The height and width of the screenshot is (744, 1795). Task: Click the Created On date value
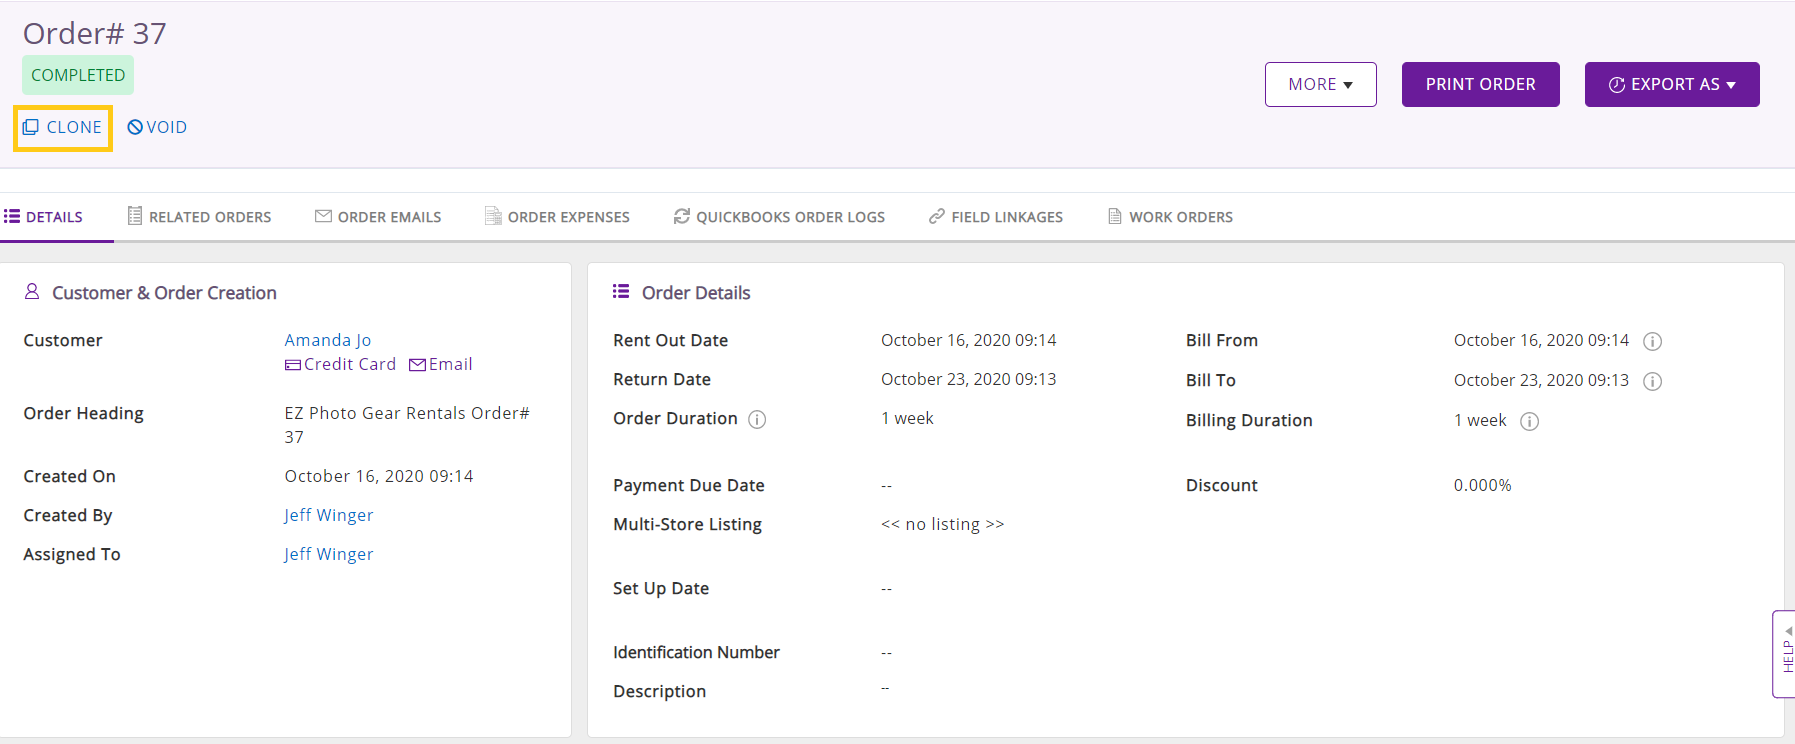(x=379, y=476)
